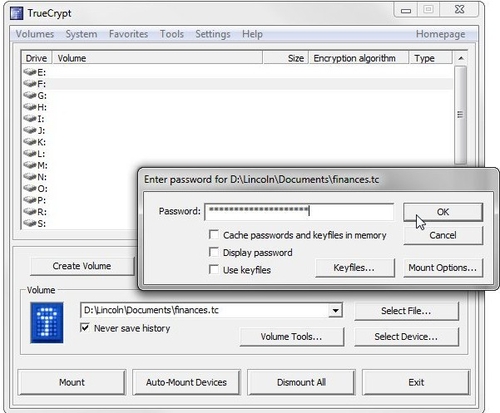Image resolution: width=500 pixels, height=413 pixels.
Task: Select drive I: entry
Action: pyautogui.click(x=34, y=119)
